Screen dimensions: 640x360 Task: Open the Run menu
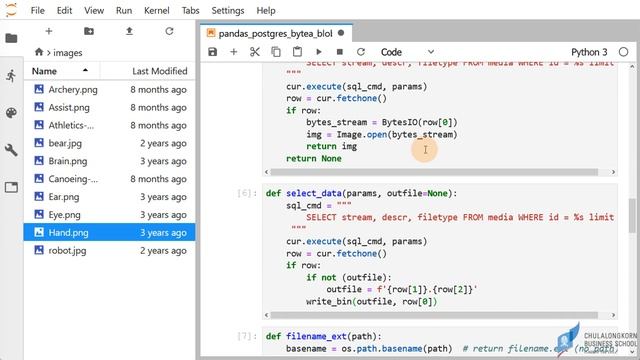click(124, 10)
